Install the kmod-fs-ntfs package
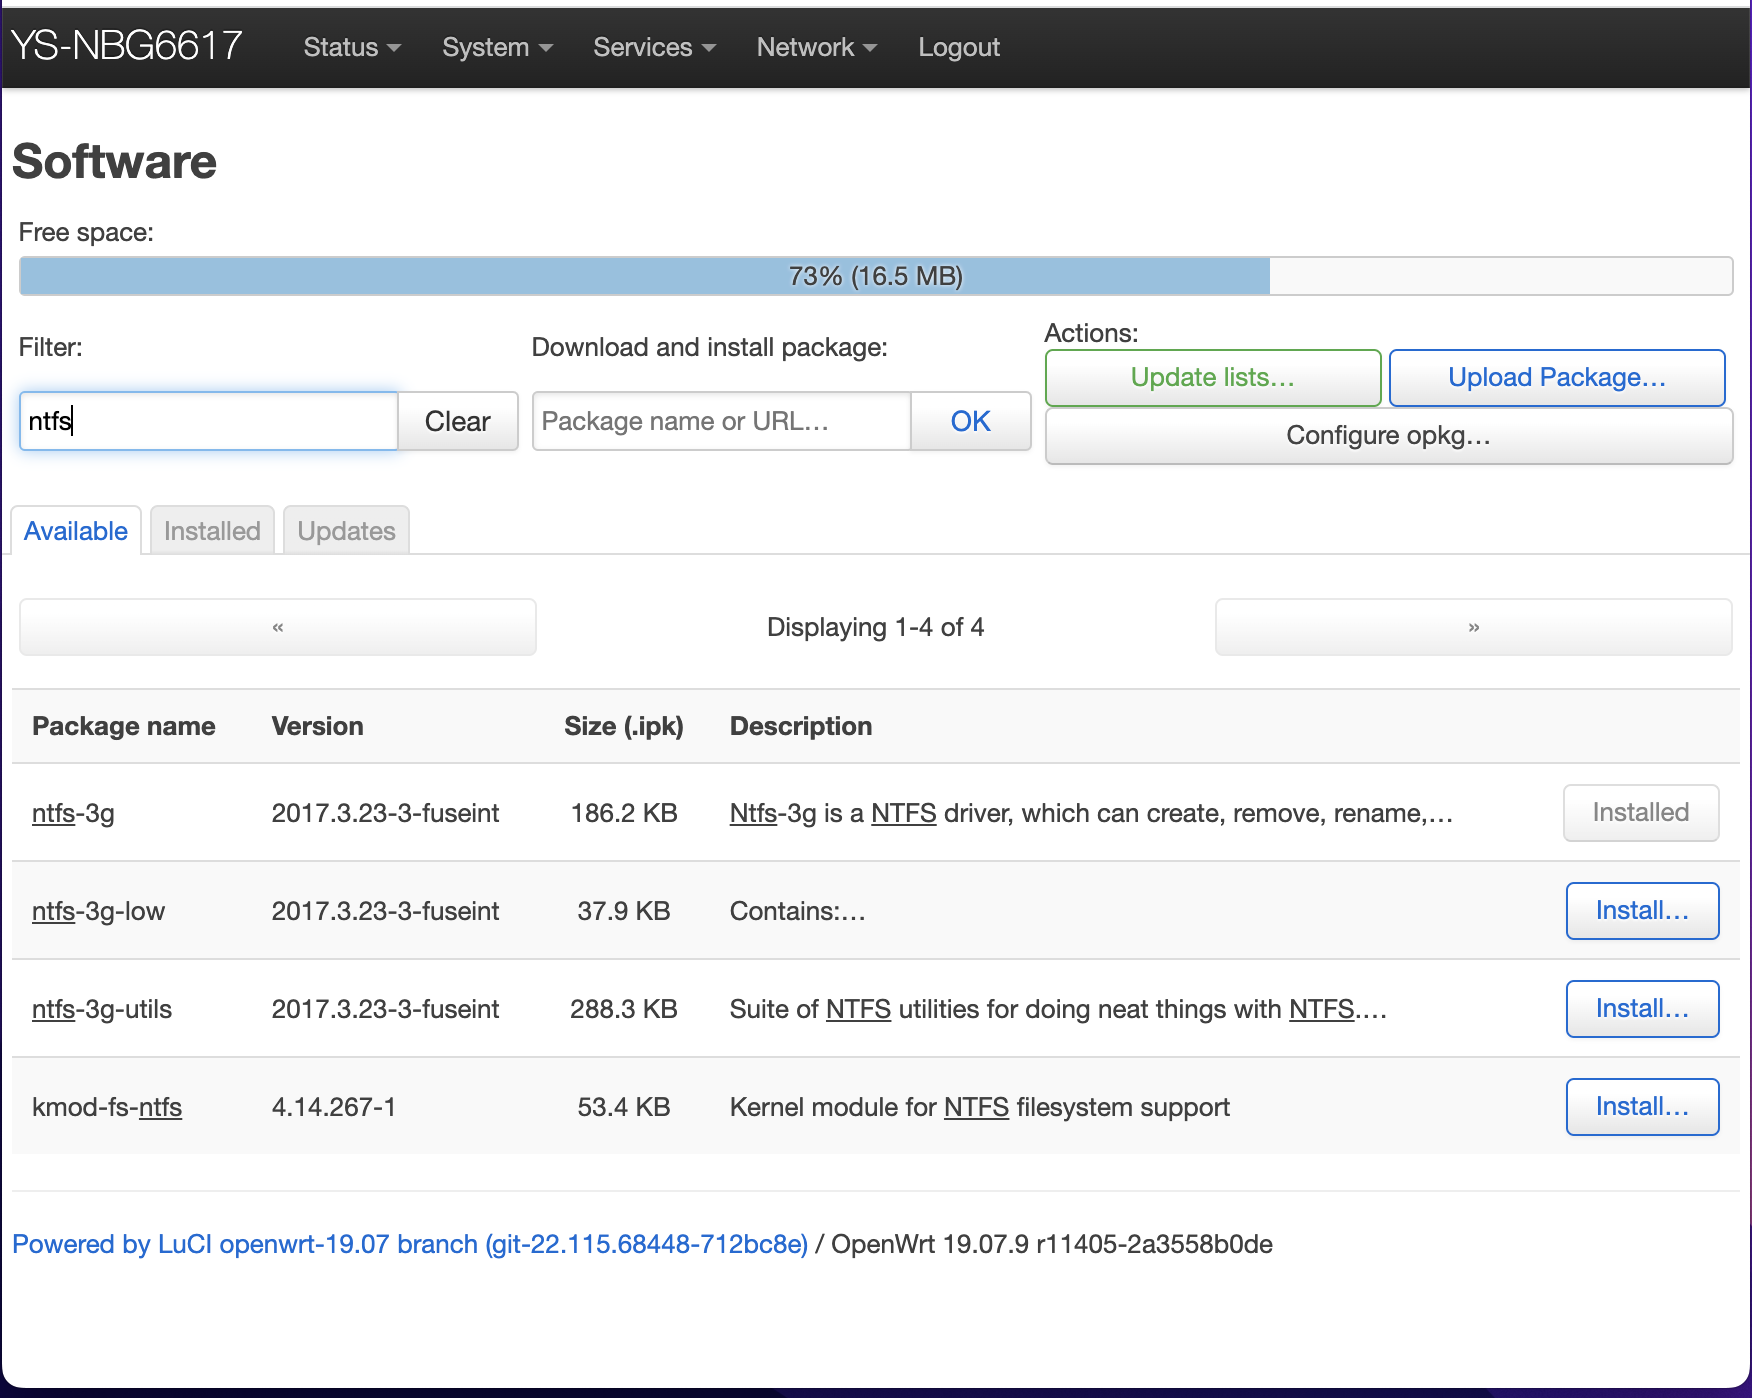1752x1398 pixels. pyautogui.click(x=1641, y=1107)
